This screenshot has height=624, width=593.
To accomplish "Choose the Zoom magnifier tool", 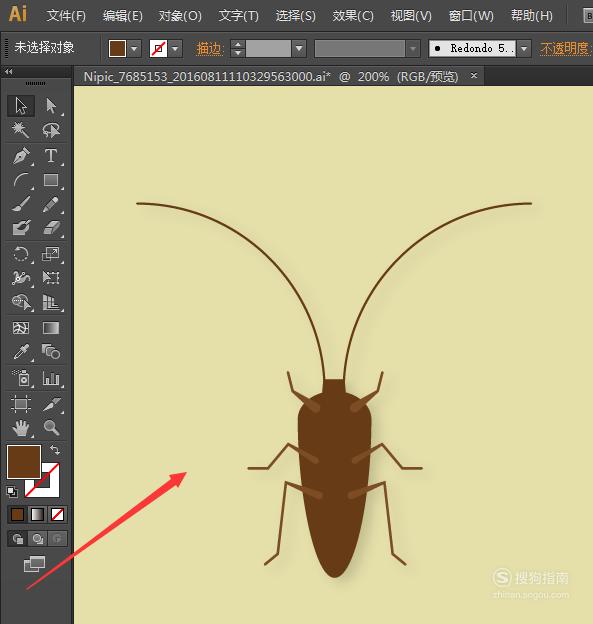I will coord(51,428).
